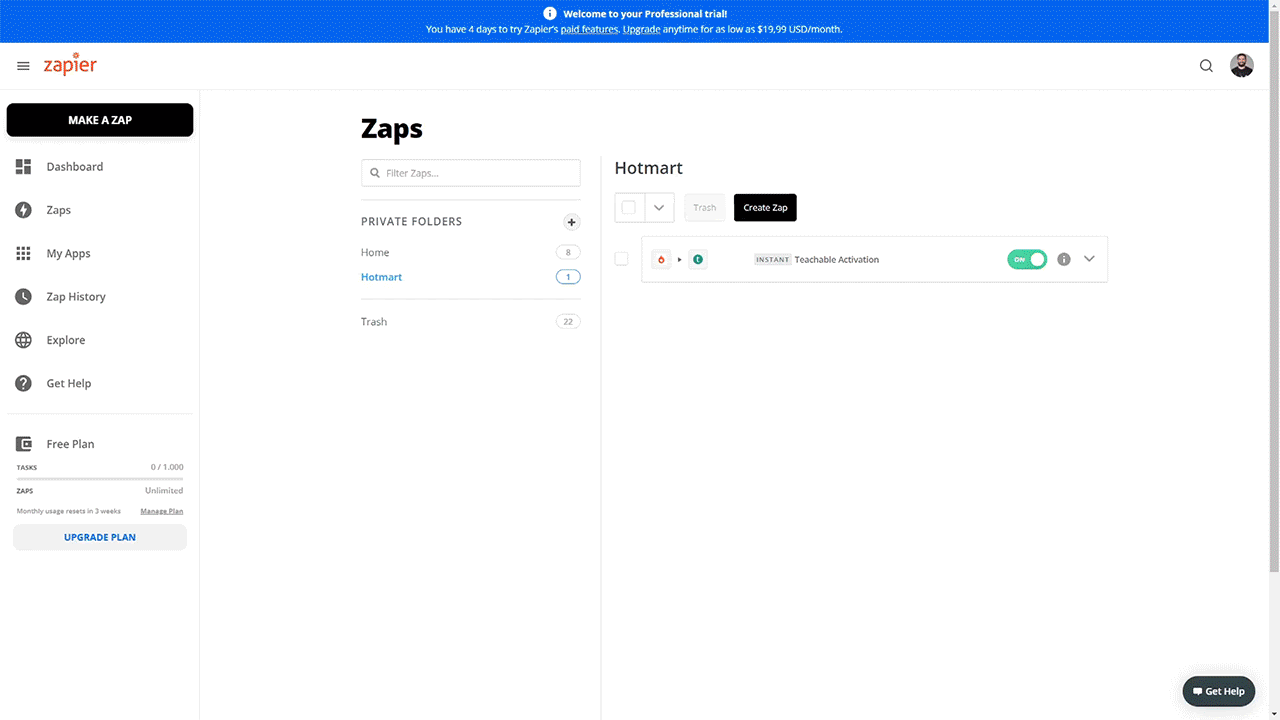Click the Hotmart folder count 1
This screenshot has width=1280, height=720.
[568, 277]
